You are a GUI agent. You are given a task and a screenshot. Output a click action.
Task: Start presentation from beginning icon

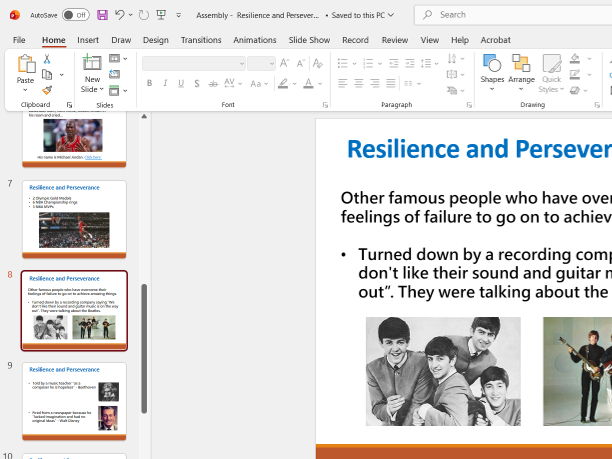pos(161,15)
